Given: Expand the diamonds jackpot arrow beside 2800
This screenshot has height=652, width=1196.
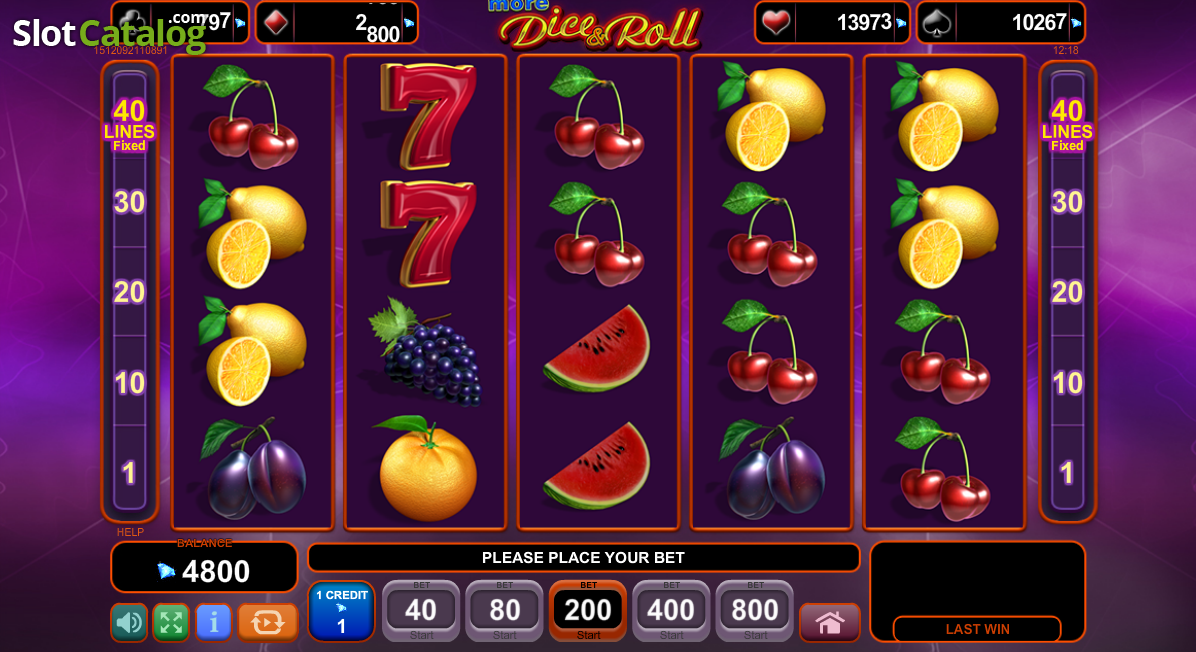Looking at the screenshot, I should [409, 23].
